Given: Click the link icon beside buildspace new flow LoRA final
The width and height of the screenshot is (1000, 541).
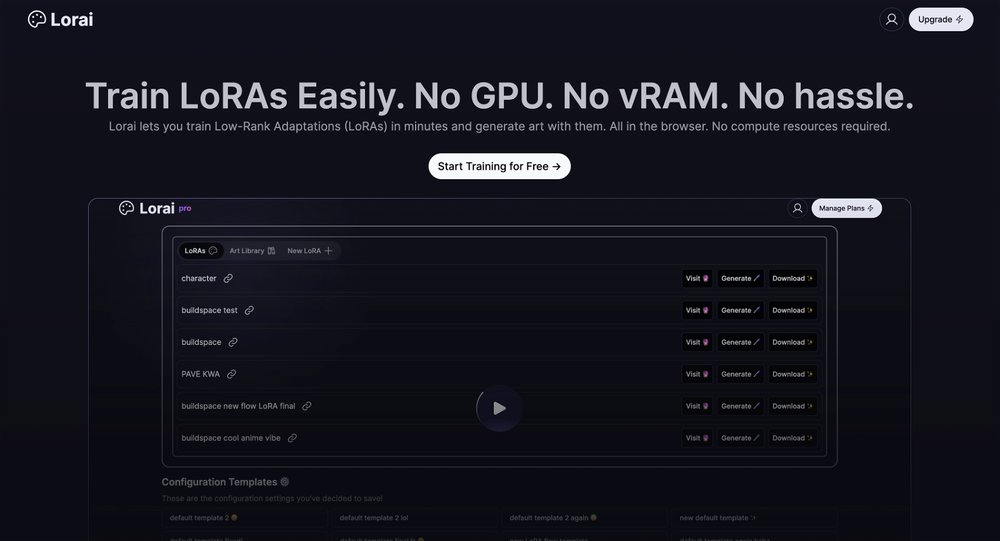Looking at the screenshot, I should tap(307, 406).
